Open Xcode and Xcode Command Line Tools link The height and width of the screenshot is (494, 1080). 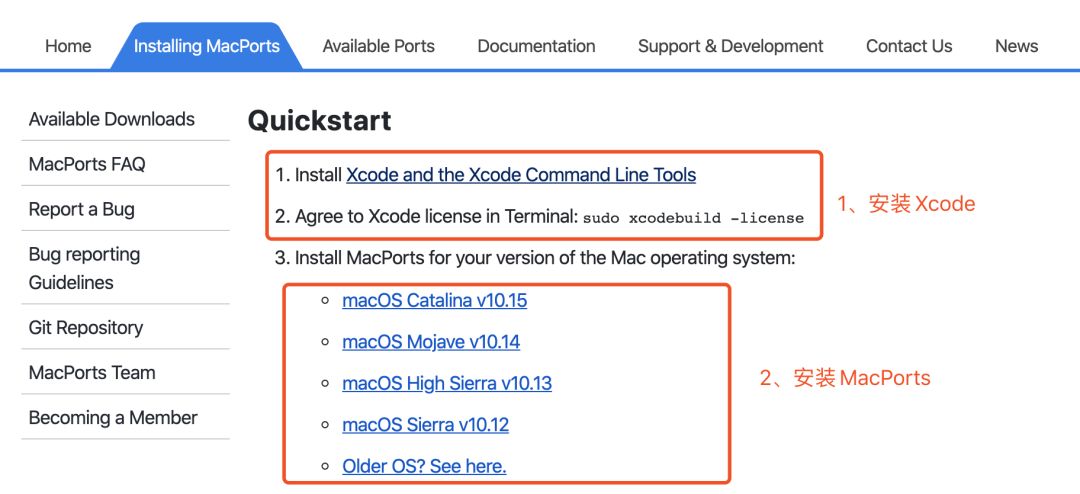[x=521, y=175]
